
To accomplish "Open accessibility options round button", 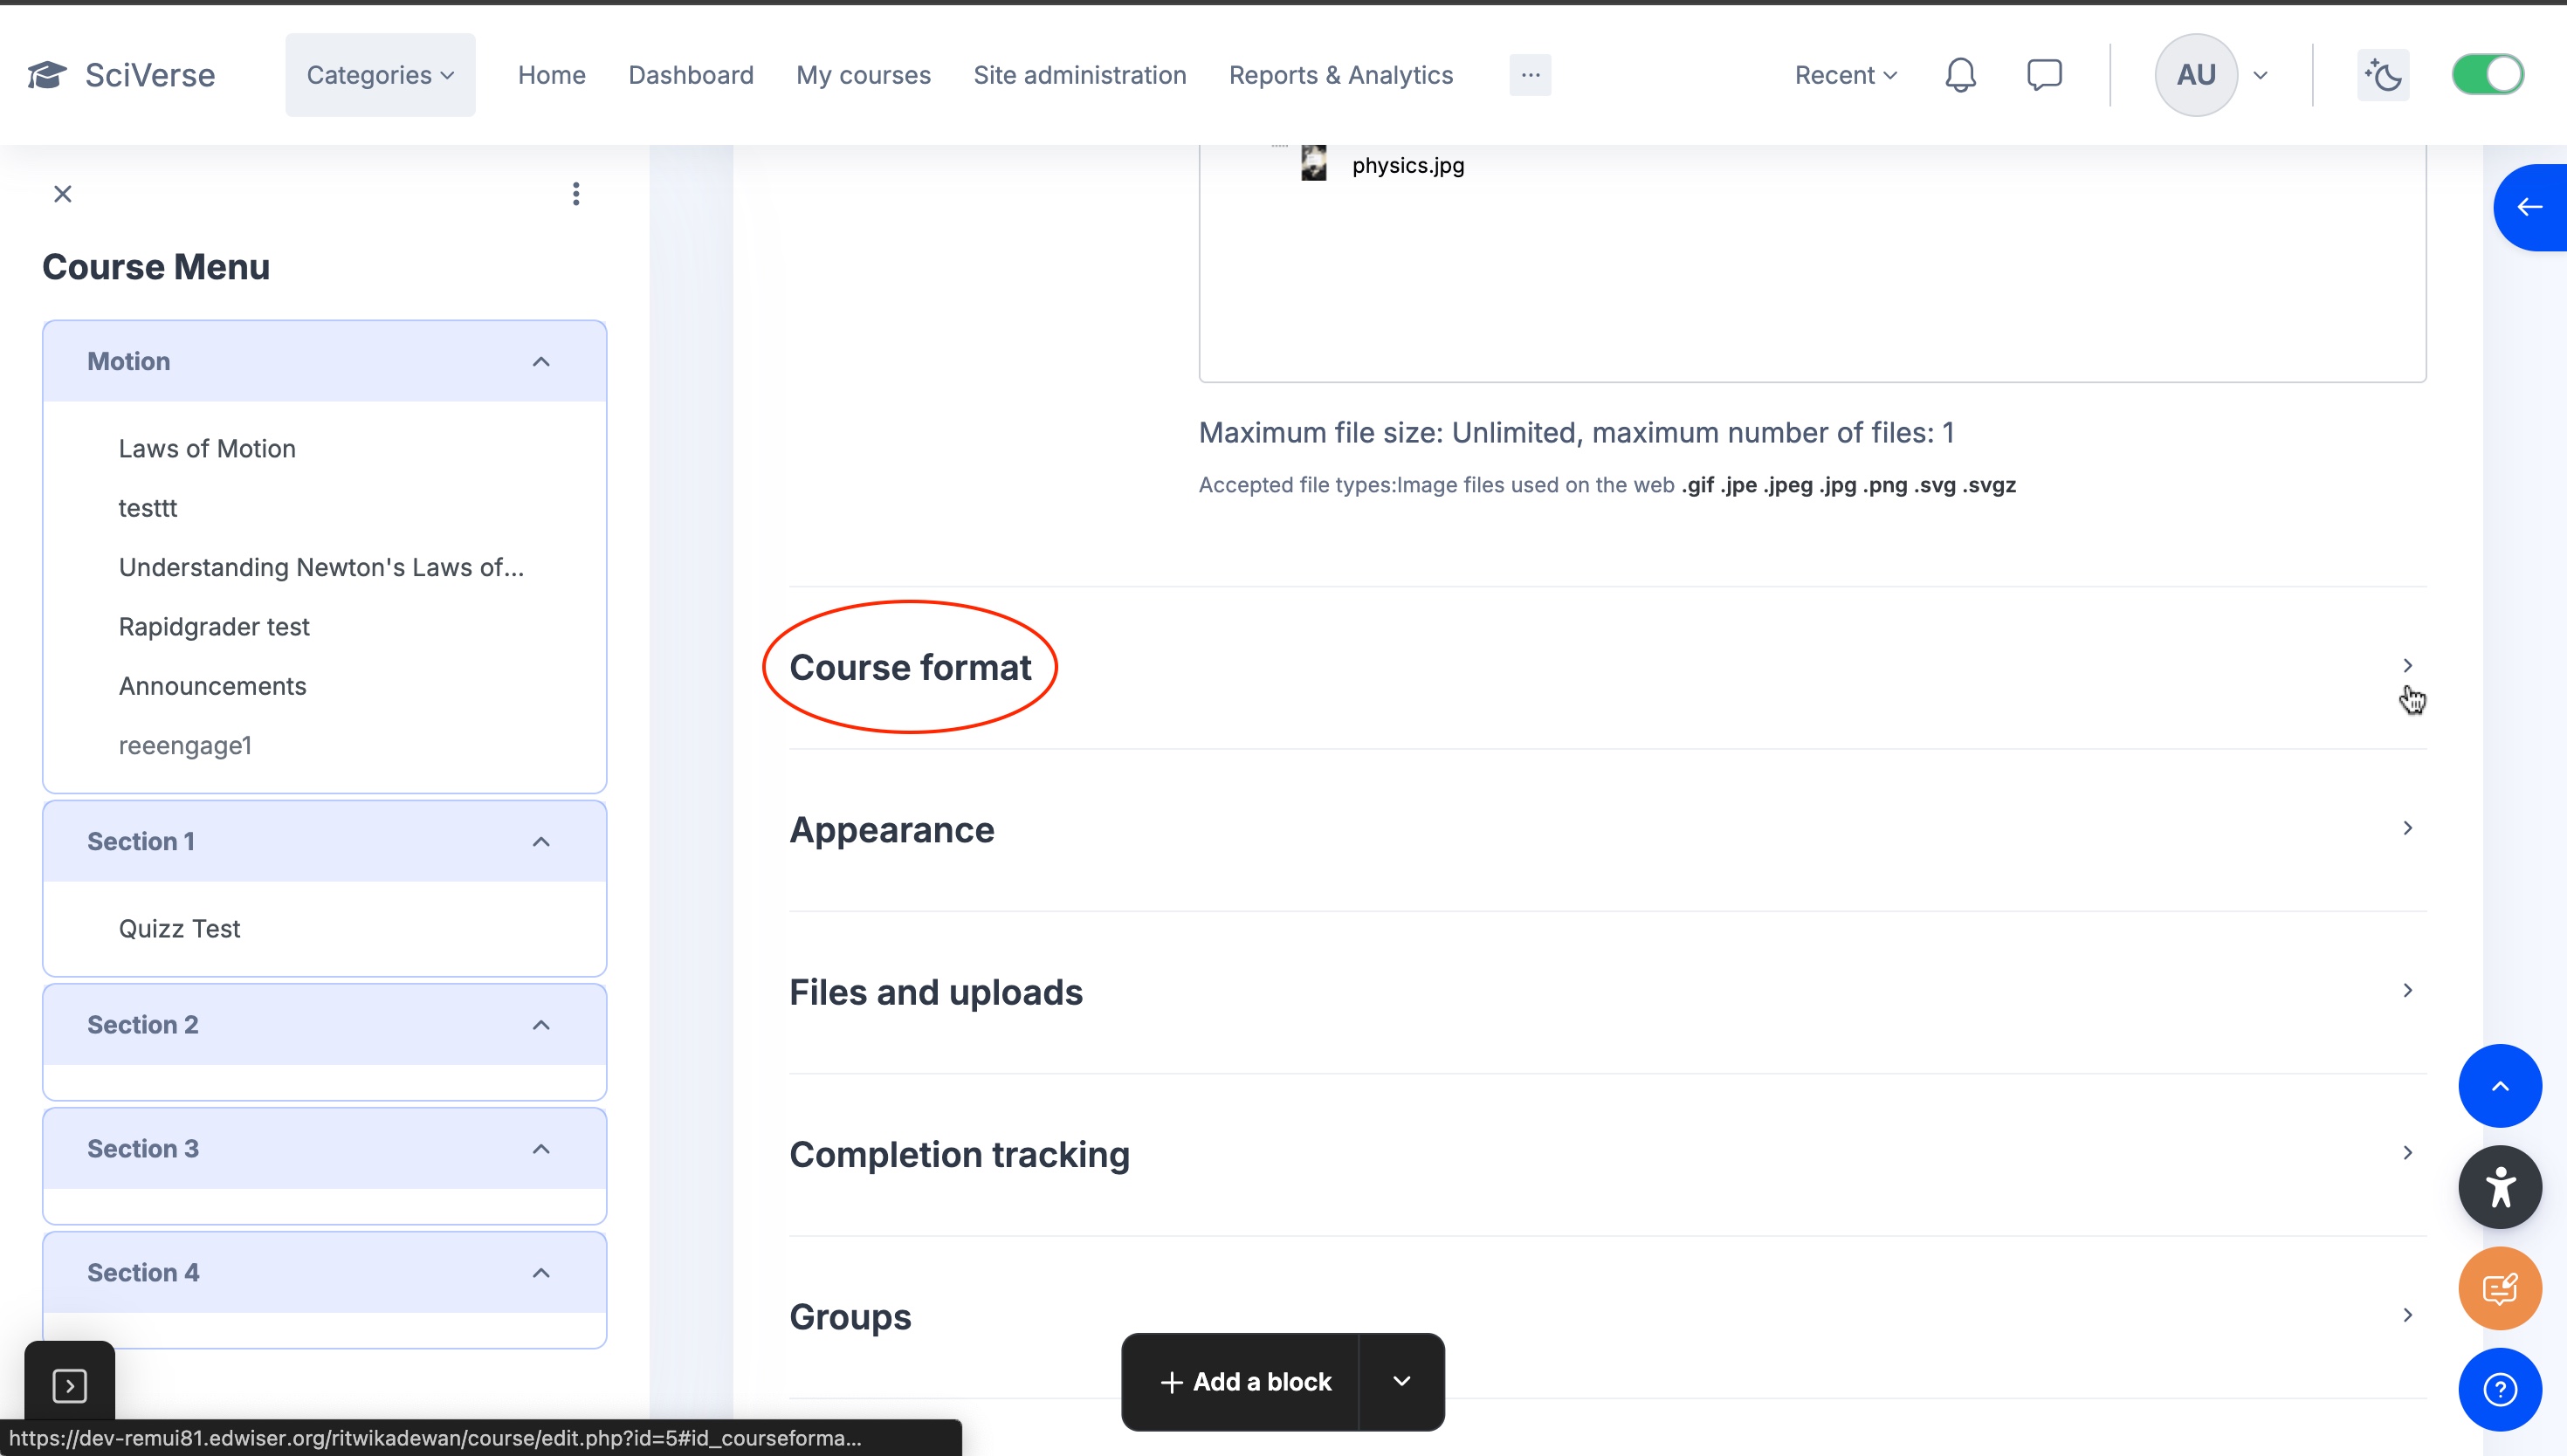I will coord(2499,1187).
